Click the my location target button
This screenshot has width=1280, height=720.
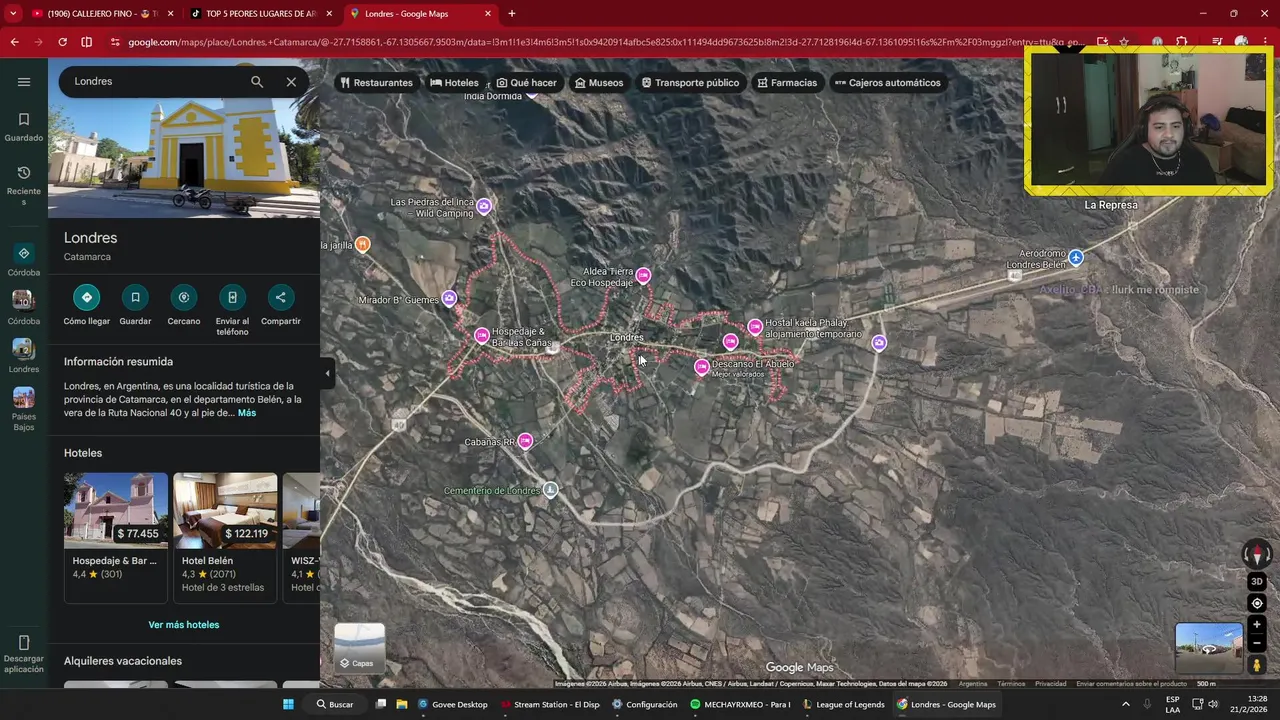pyautogui.click(x=1257, y=603)
